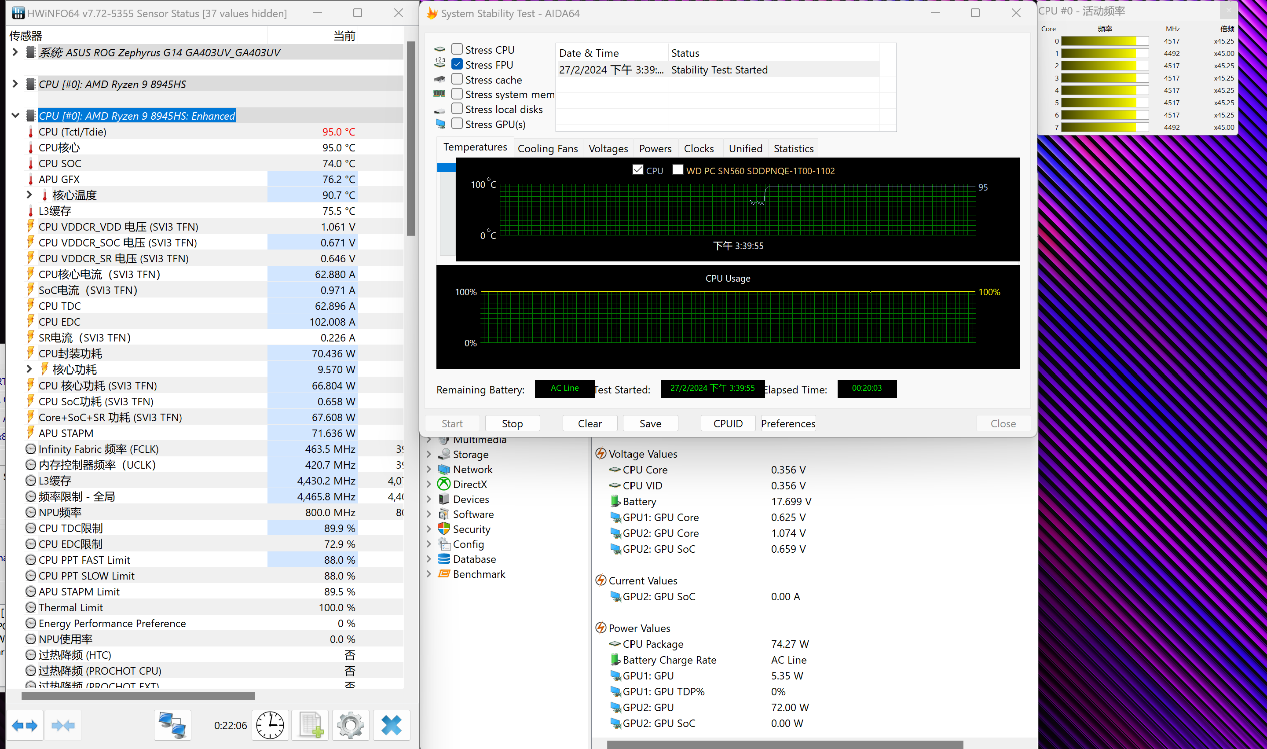Switch to Voltages tab
This screenshot has height=749, width=1267.
(x=608, y=148)
